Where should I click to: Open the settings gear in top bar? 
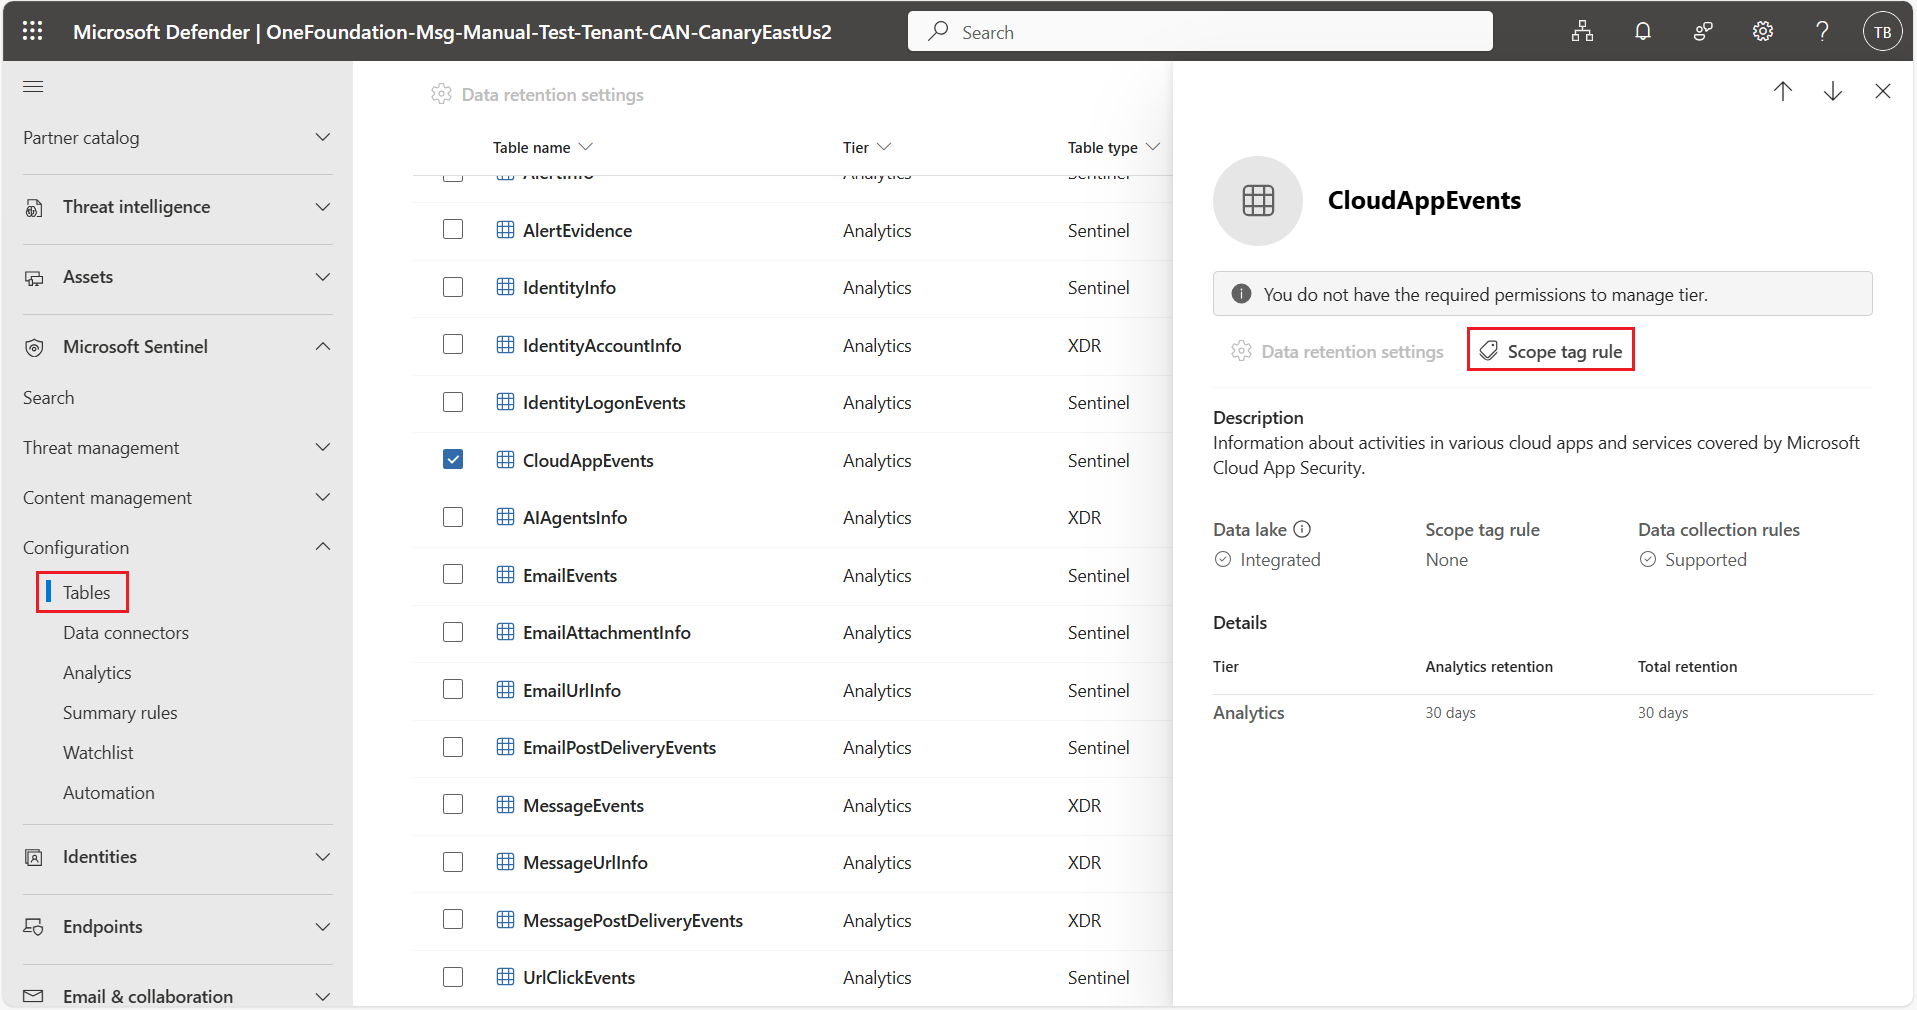pos(1762,31)
